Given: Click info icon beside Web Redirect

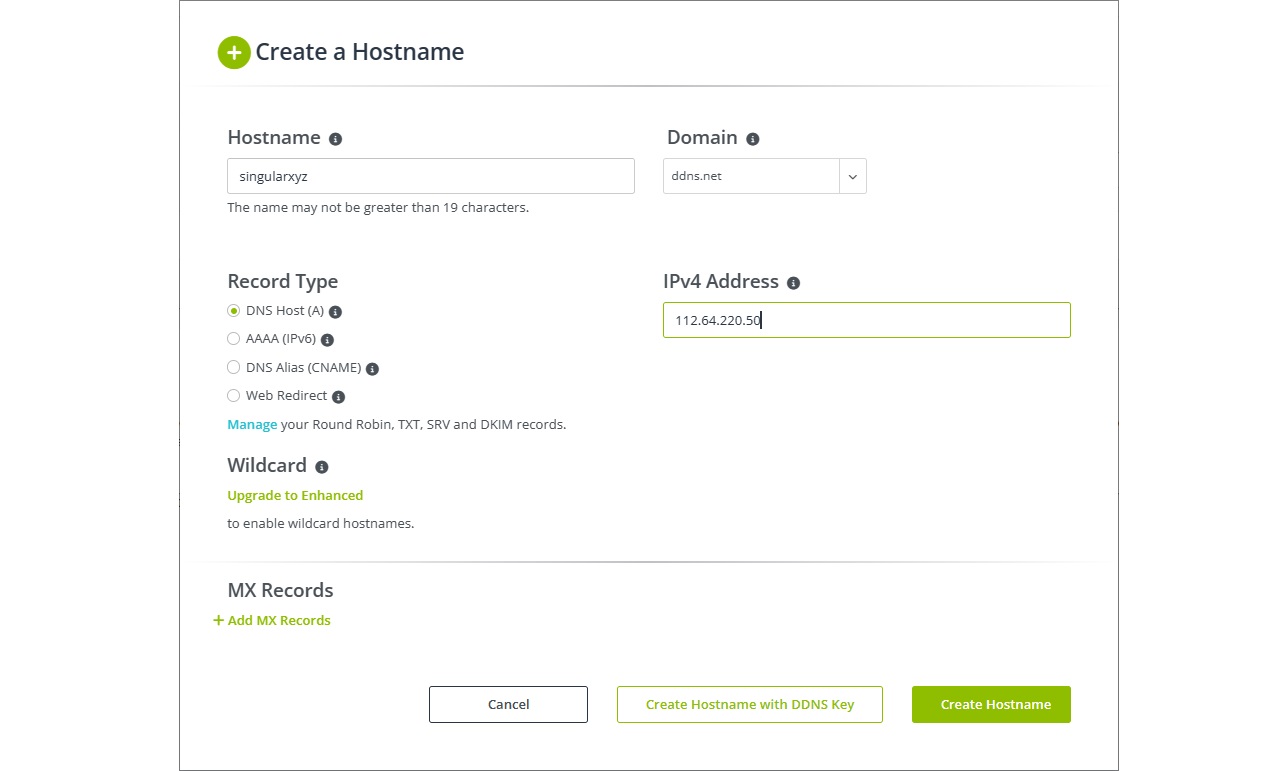Looking at the screenshot, I should point(339,397).
